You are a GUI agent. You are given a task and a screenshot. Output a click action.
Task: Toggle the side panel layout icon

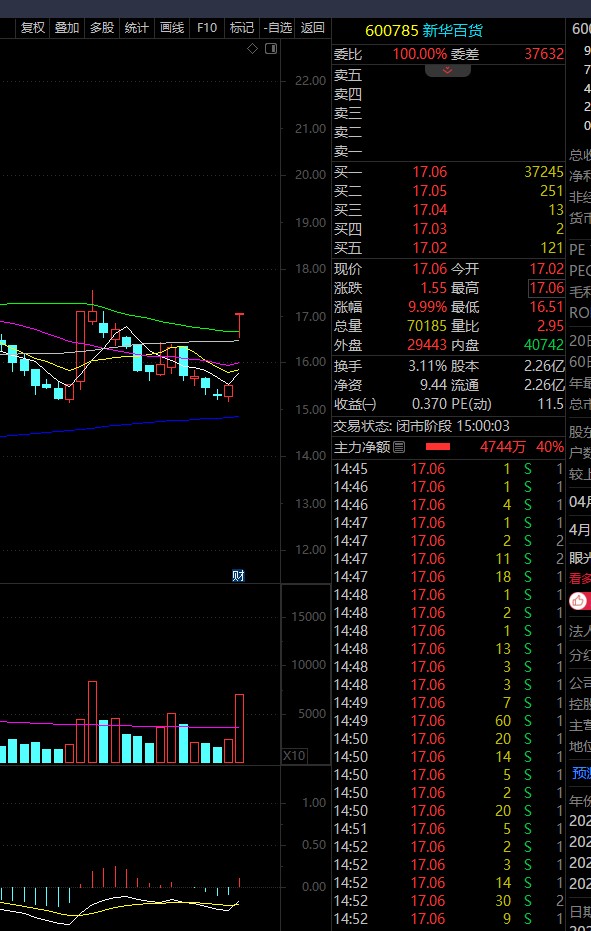tap(271, 49)
